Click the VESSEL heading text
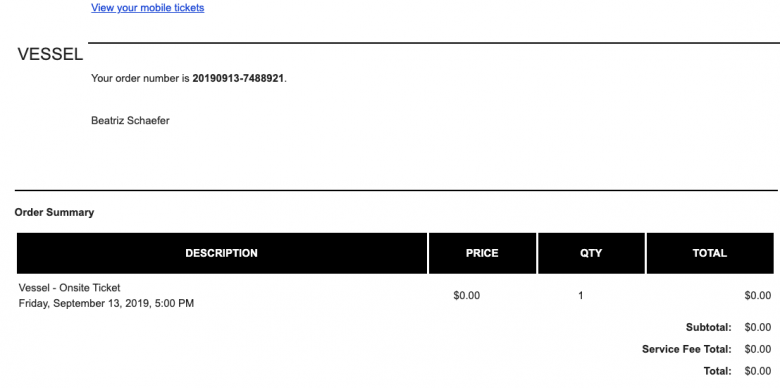The width and height of the screenshot is (780, 388). click(x=50, y=55)
